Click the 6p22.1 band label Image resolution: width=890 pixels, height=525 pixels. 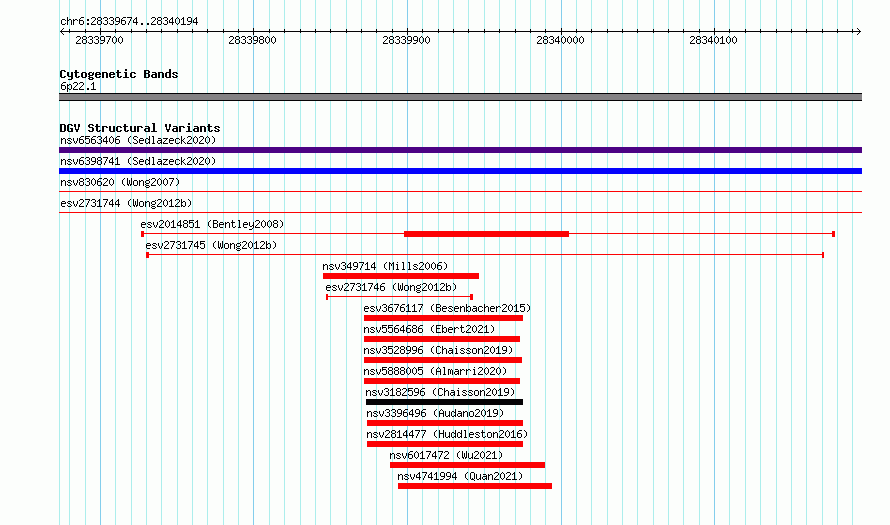coord(78,86)
